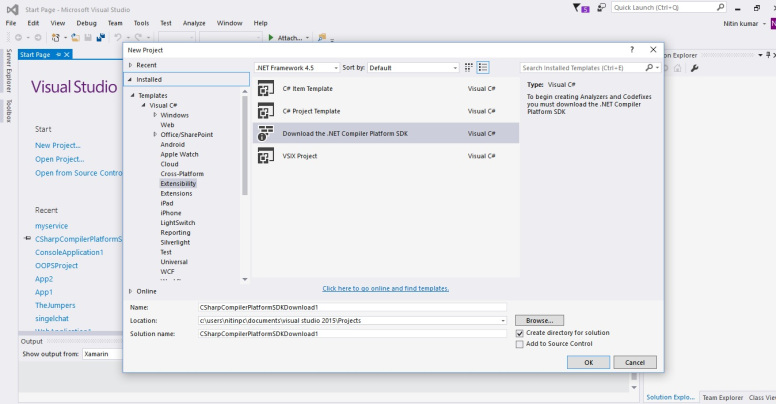Collapse the Templates tree node

pyautogui.click(x=133, y=95)
